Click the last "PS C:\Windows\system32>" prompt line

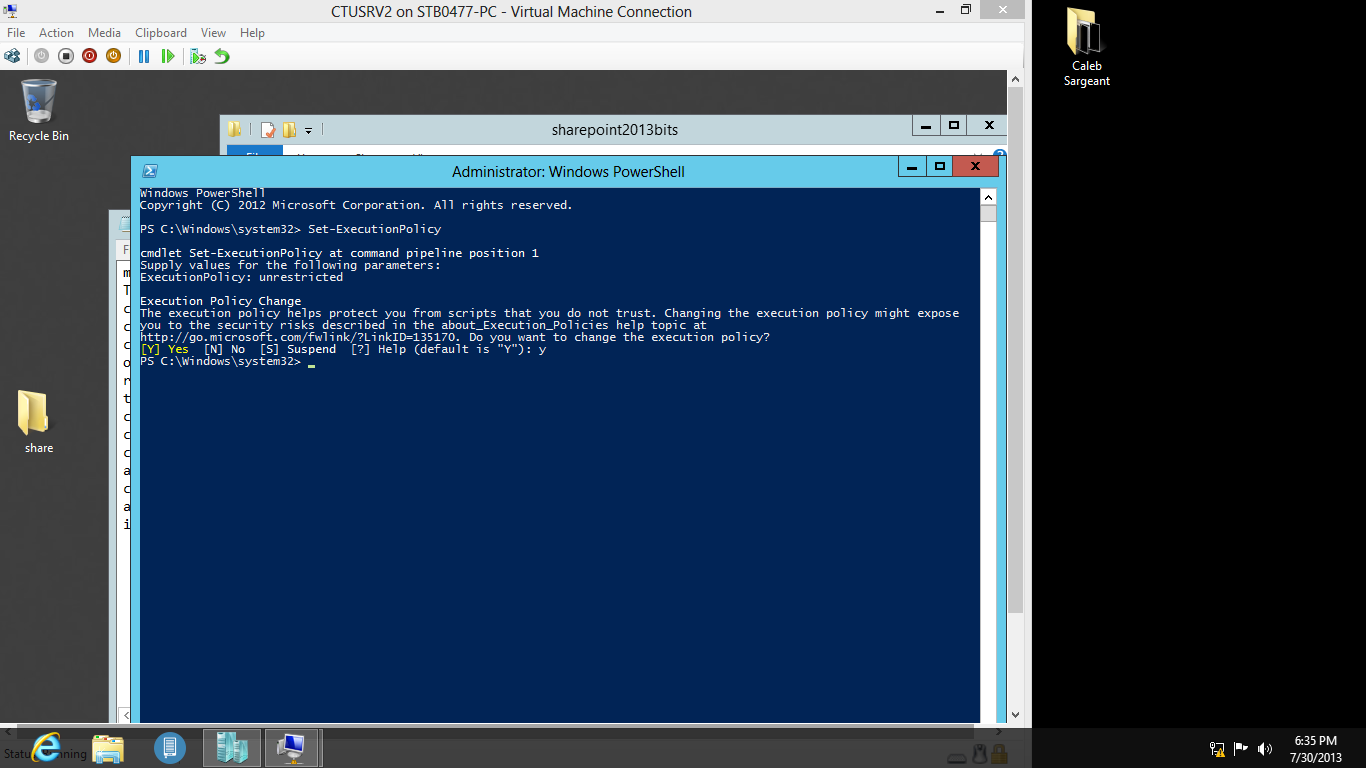220,361
